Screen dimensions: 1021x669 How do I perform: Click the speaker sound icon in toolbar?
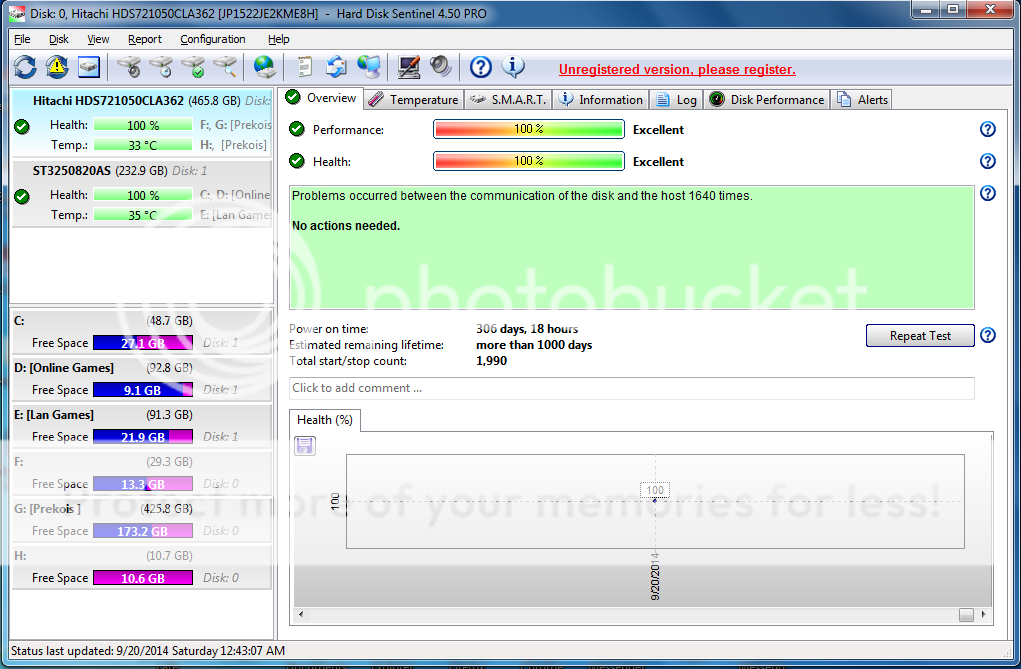440,67
